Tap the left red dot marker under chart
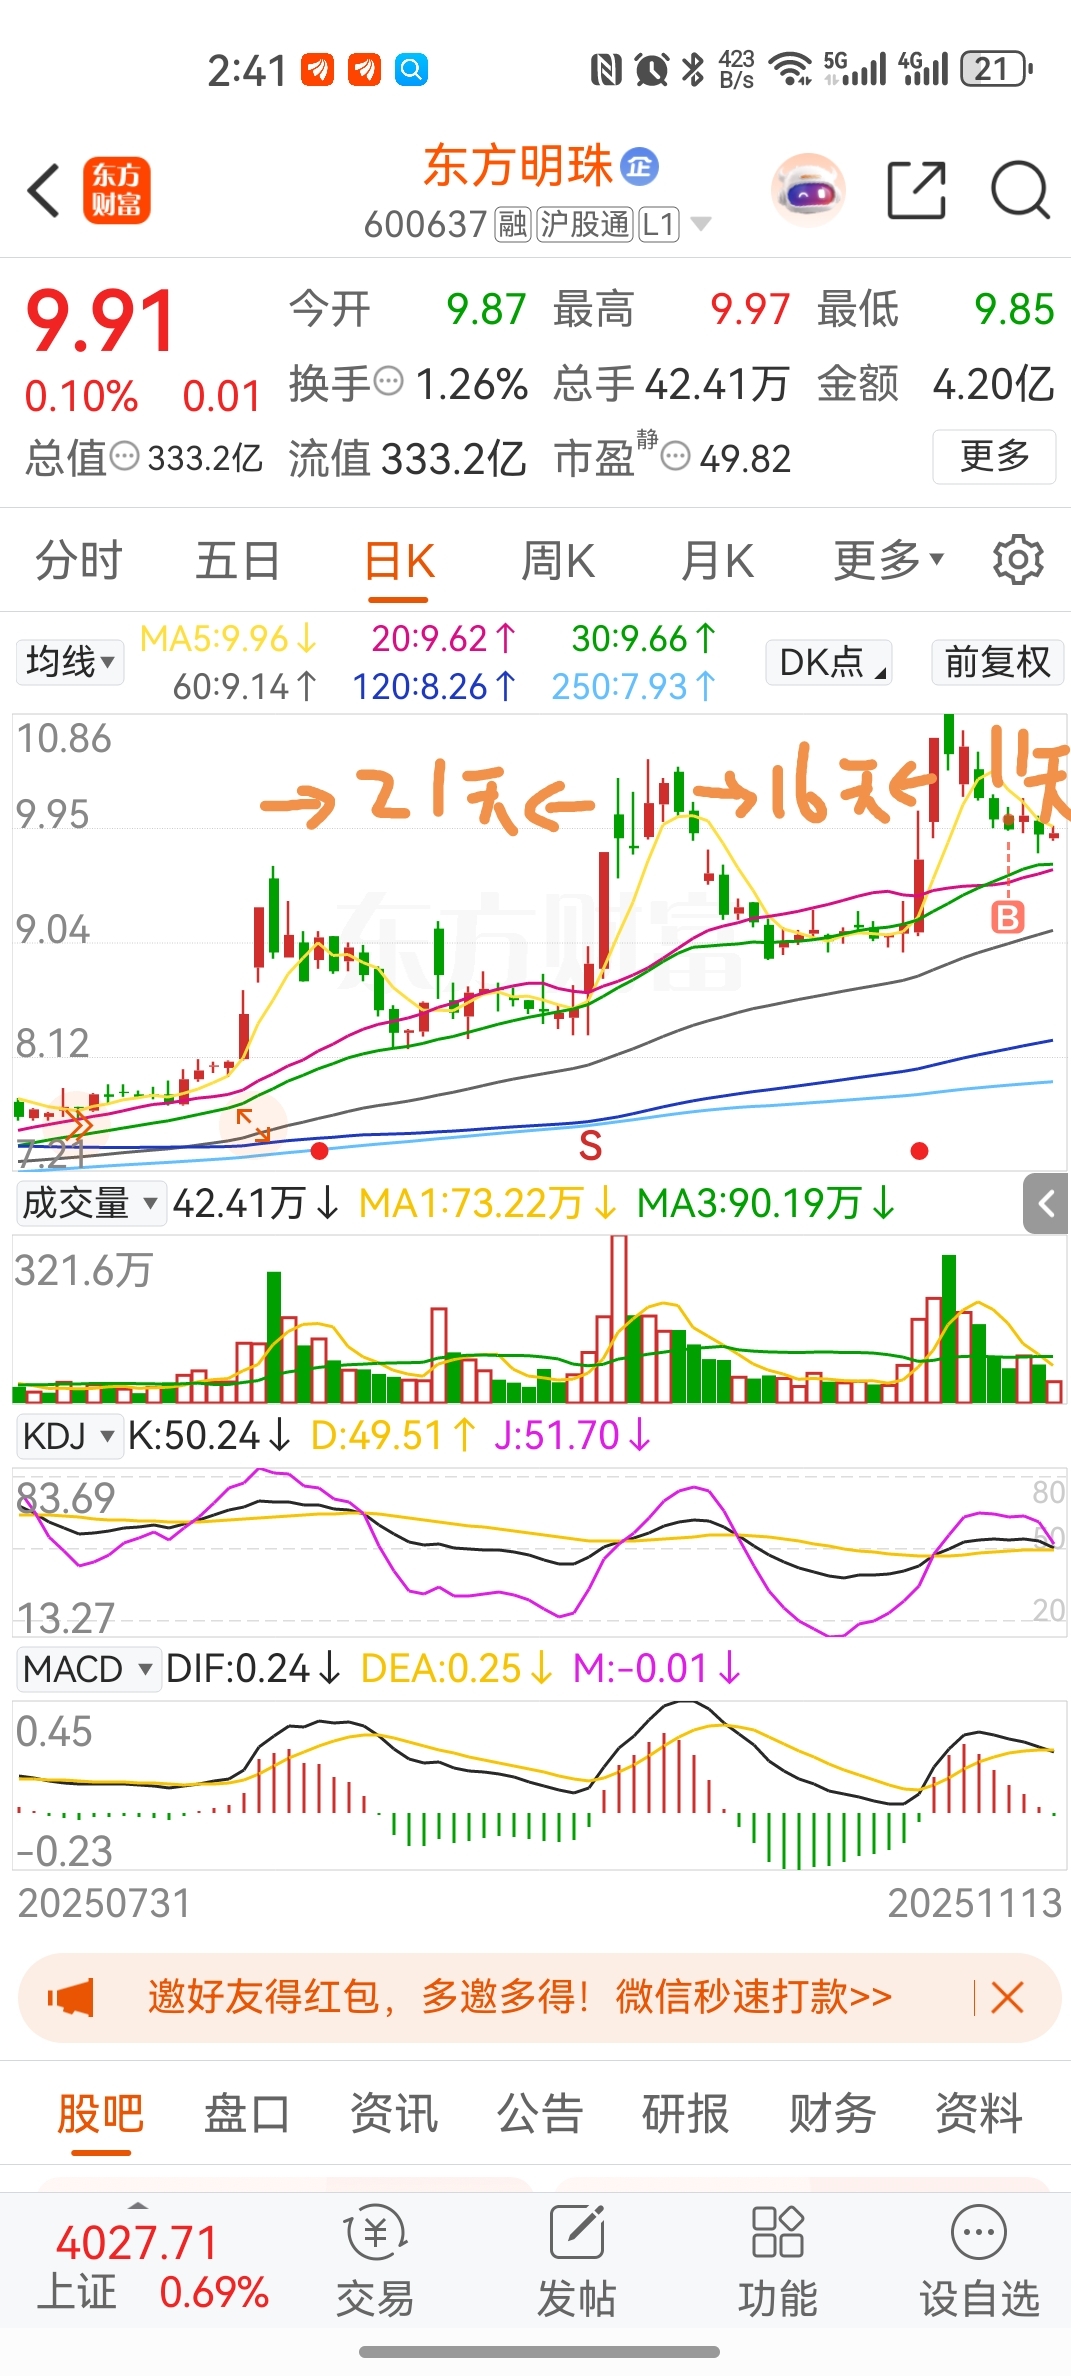Screen dimensions: 1071x2376 pos(320,1151)
